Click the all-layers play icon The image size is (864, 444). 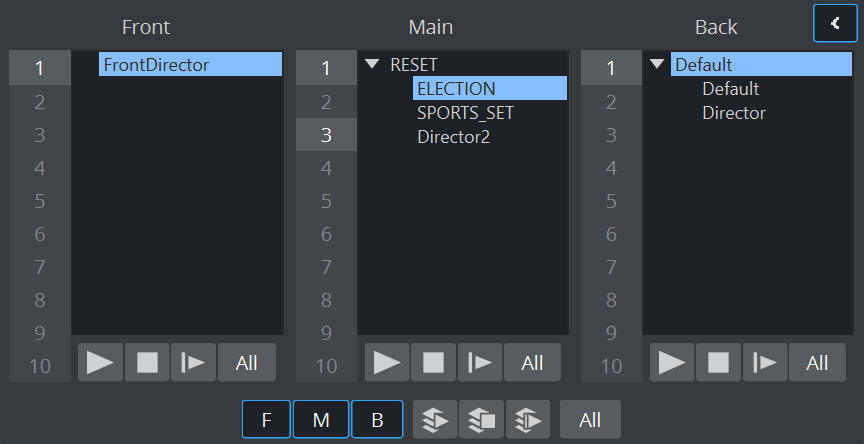click(435, 420)
